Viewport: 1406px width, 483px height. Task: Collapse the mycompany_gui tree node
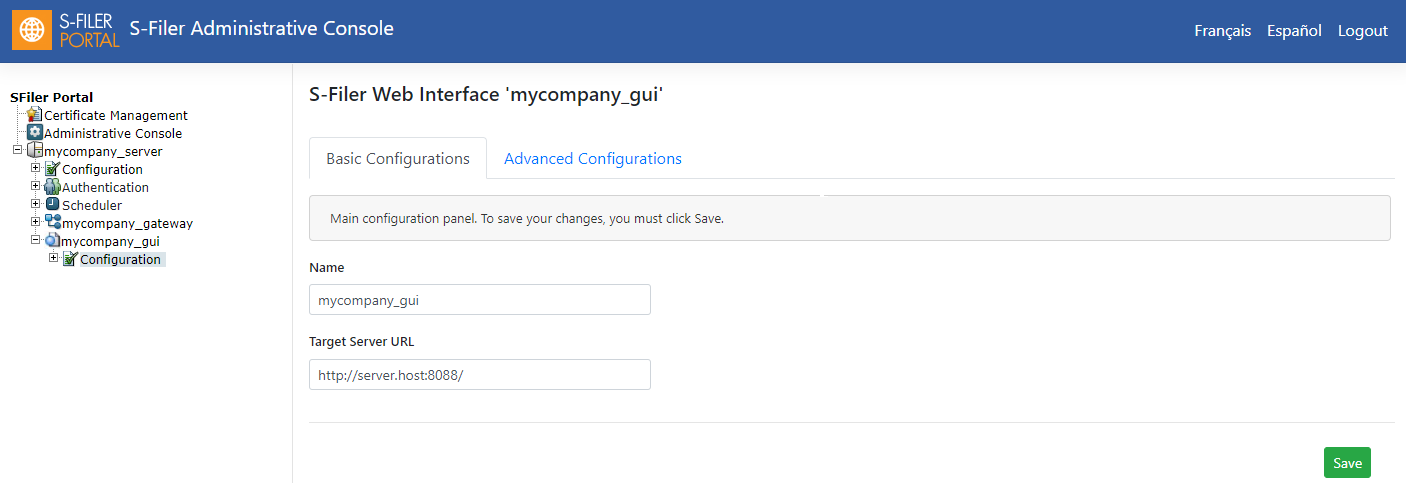[x=35, y=241]
